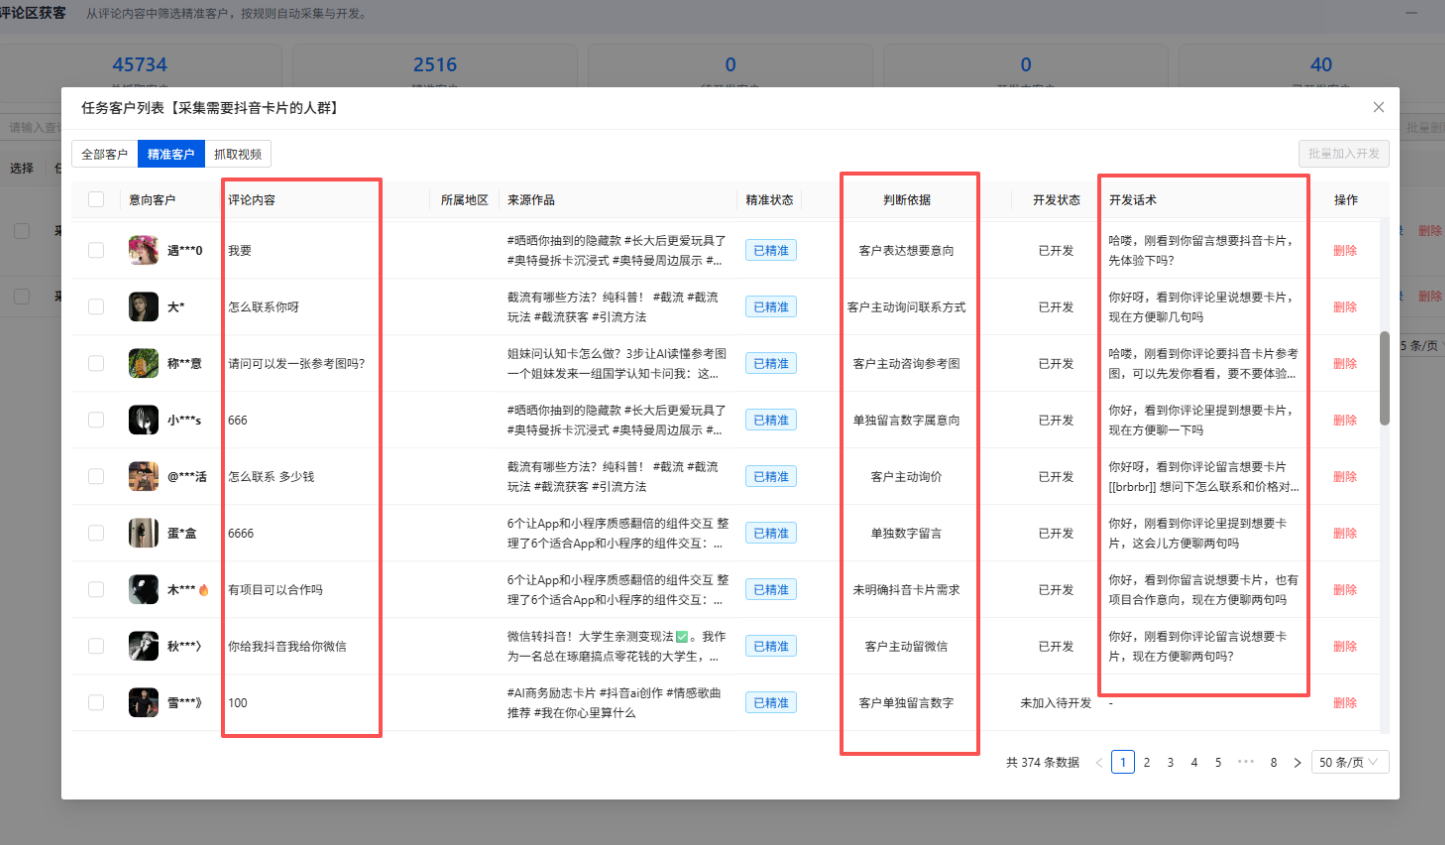Go to next page arrow
The width and height of the screenshot is (1445, 845).
click(x=1297, y=763)
